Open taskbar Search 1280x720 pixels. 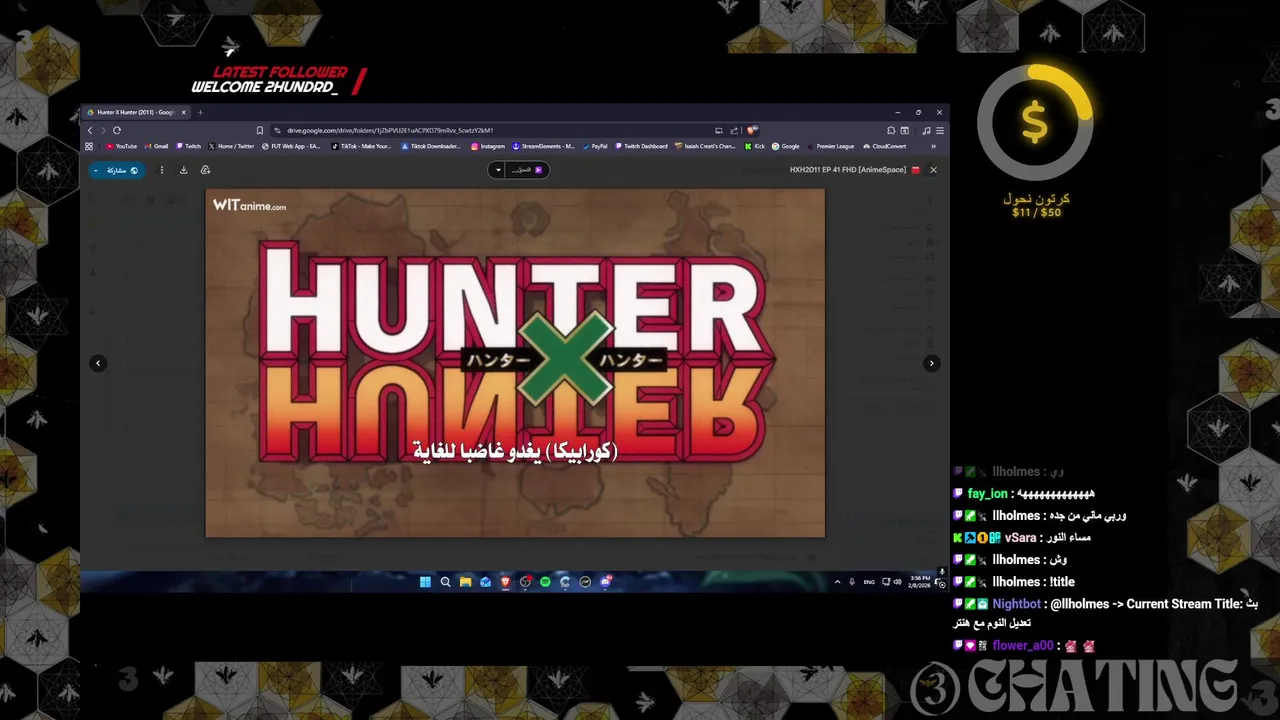(445, 582)
